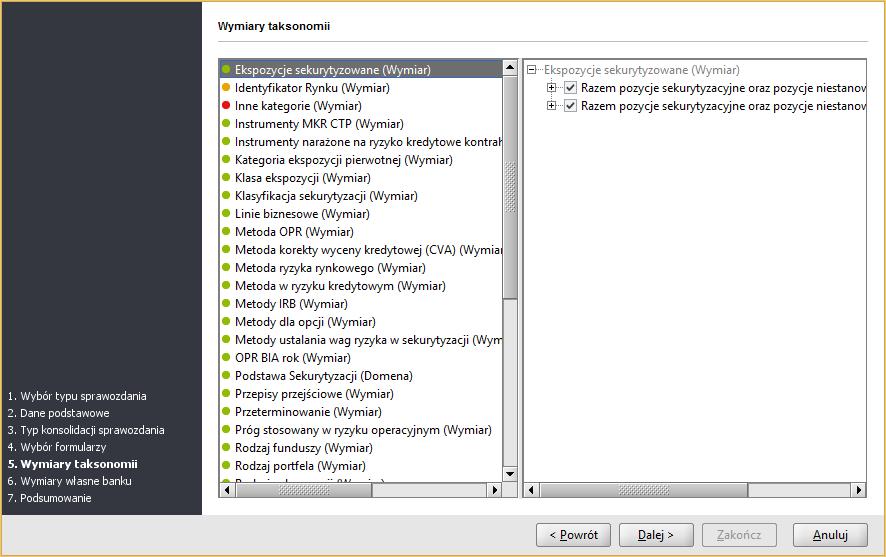Click green dot next to Klasa ekspozycji

pos(226,177)
